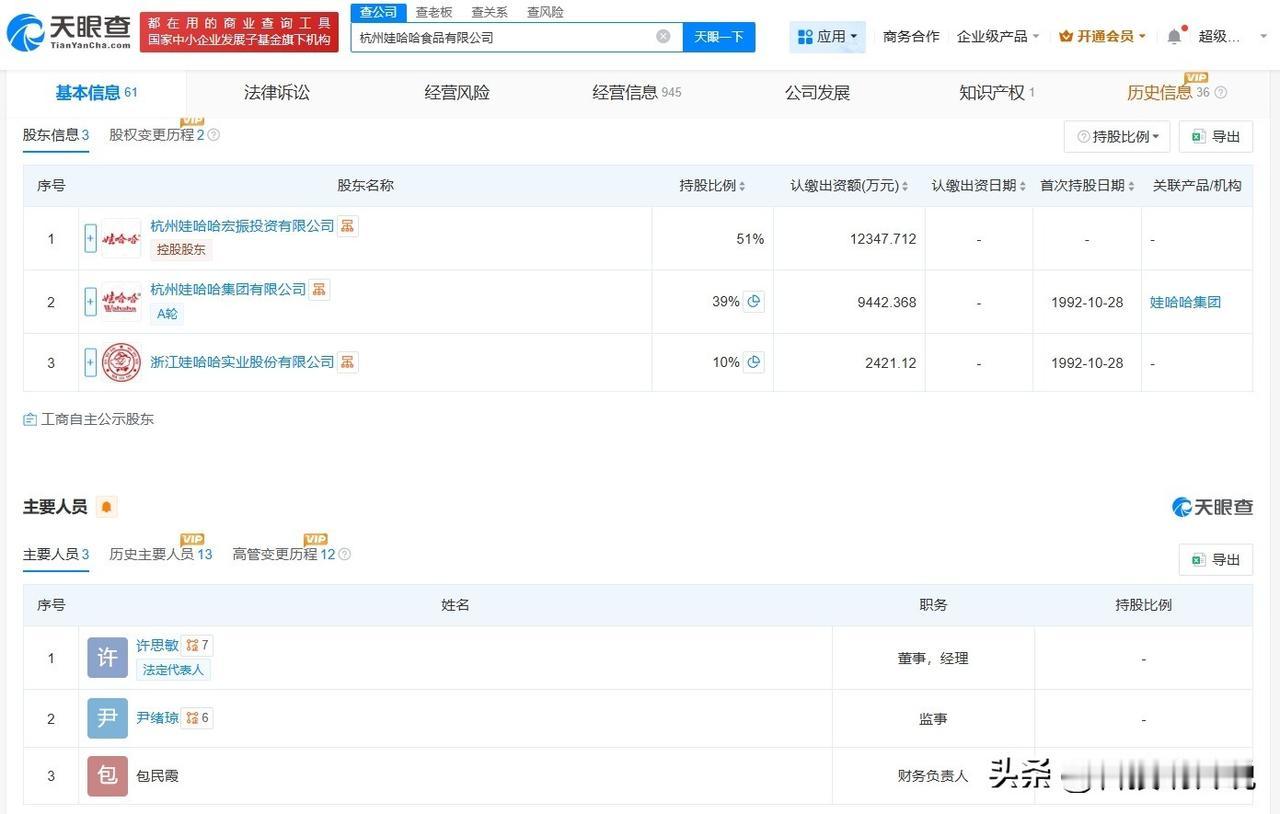View equity structure icon for 浙江娃哈哈实业股份有限公司
1280x814 pixels.
click(x=347, y=362)
